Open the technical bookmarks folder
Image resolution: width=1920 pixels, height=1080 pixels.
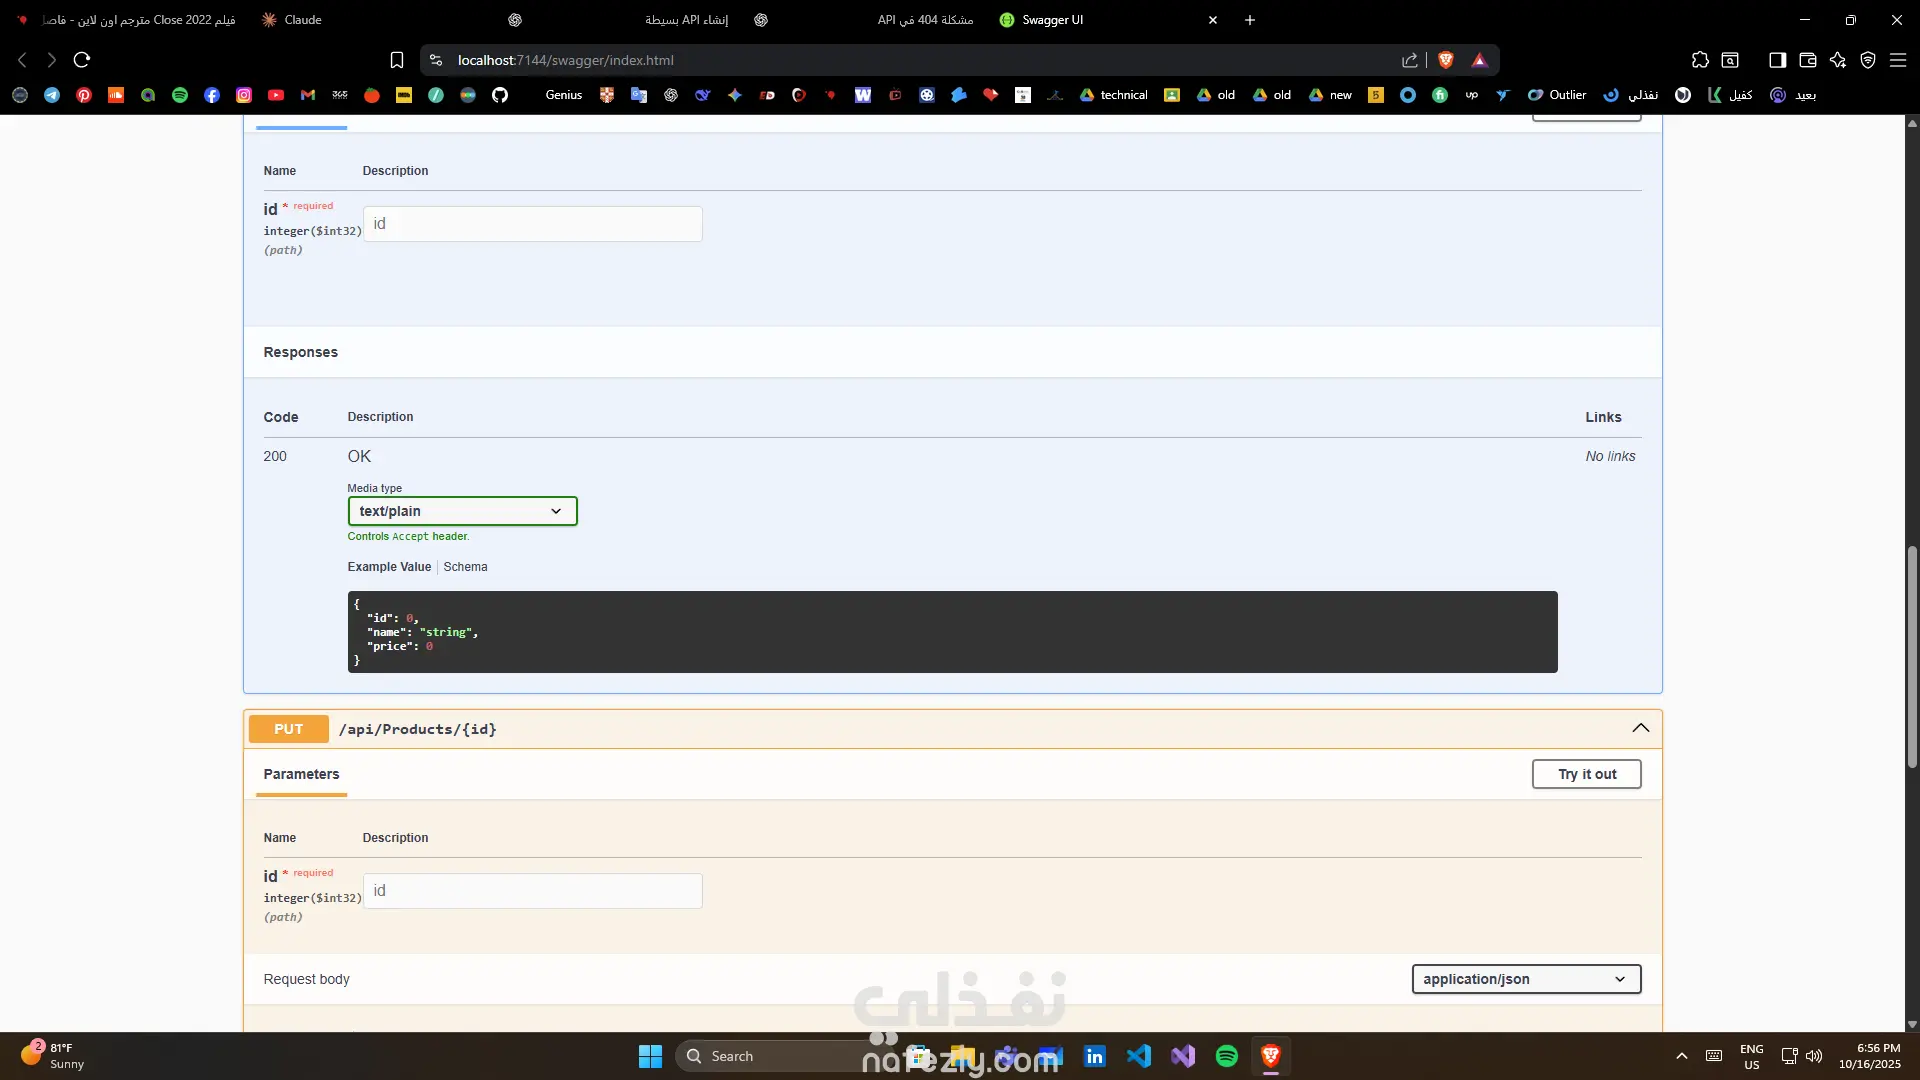tap(1114, 95)
